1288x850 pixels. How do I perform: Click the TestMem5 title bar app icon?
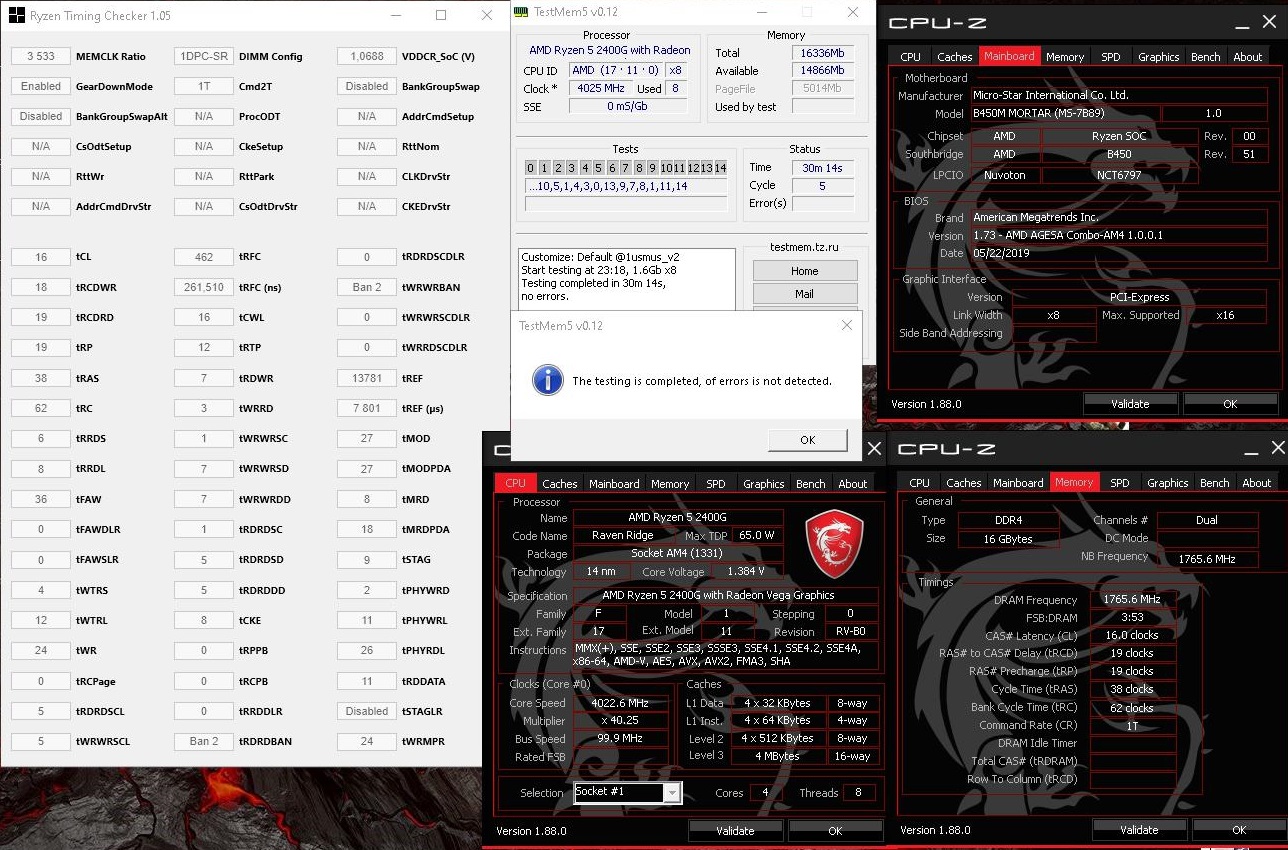[520, 12]
